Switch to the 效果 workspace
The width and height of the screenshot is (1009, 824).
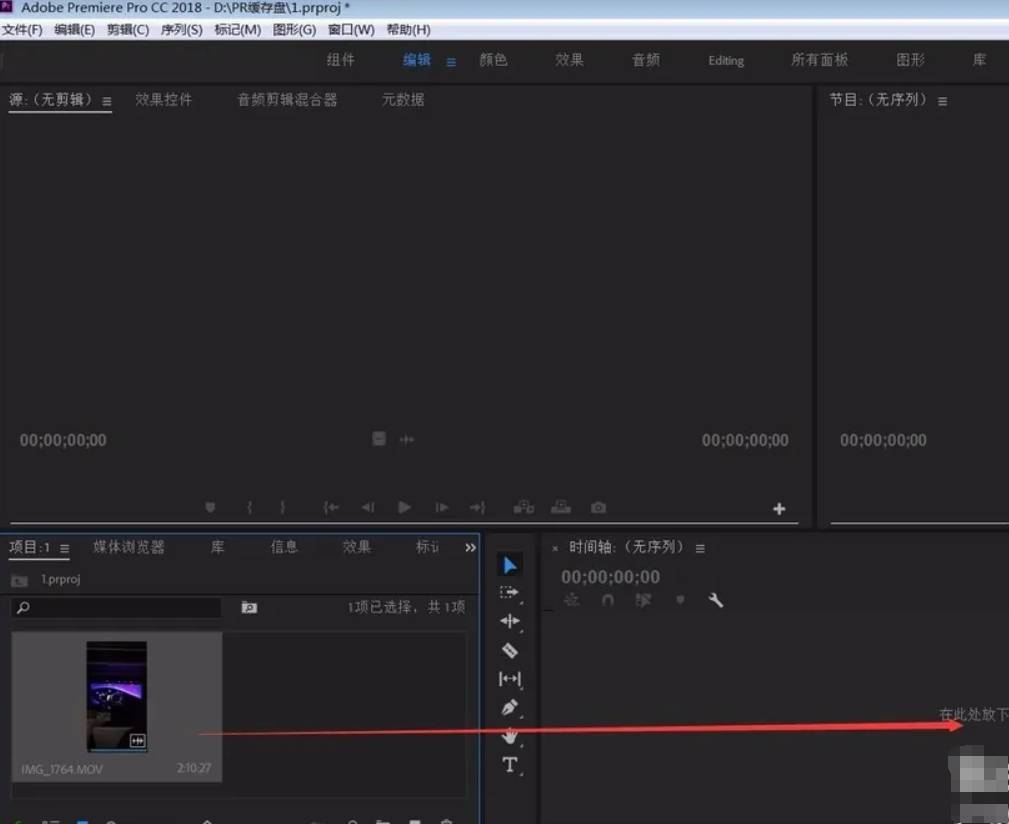click(x=569, y=60)
